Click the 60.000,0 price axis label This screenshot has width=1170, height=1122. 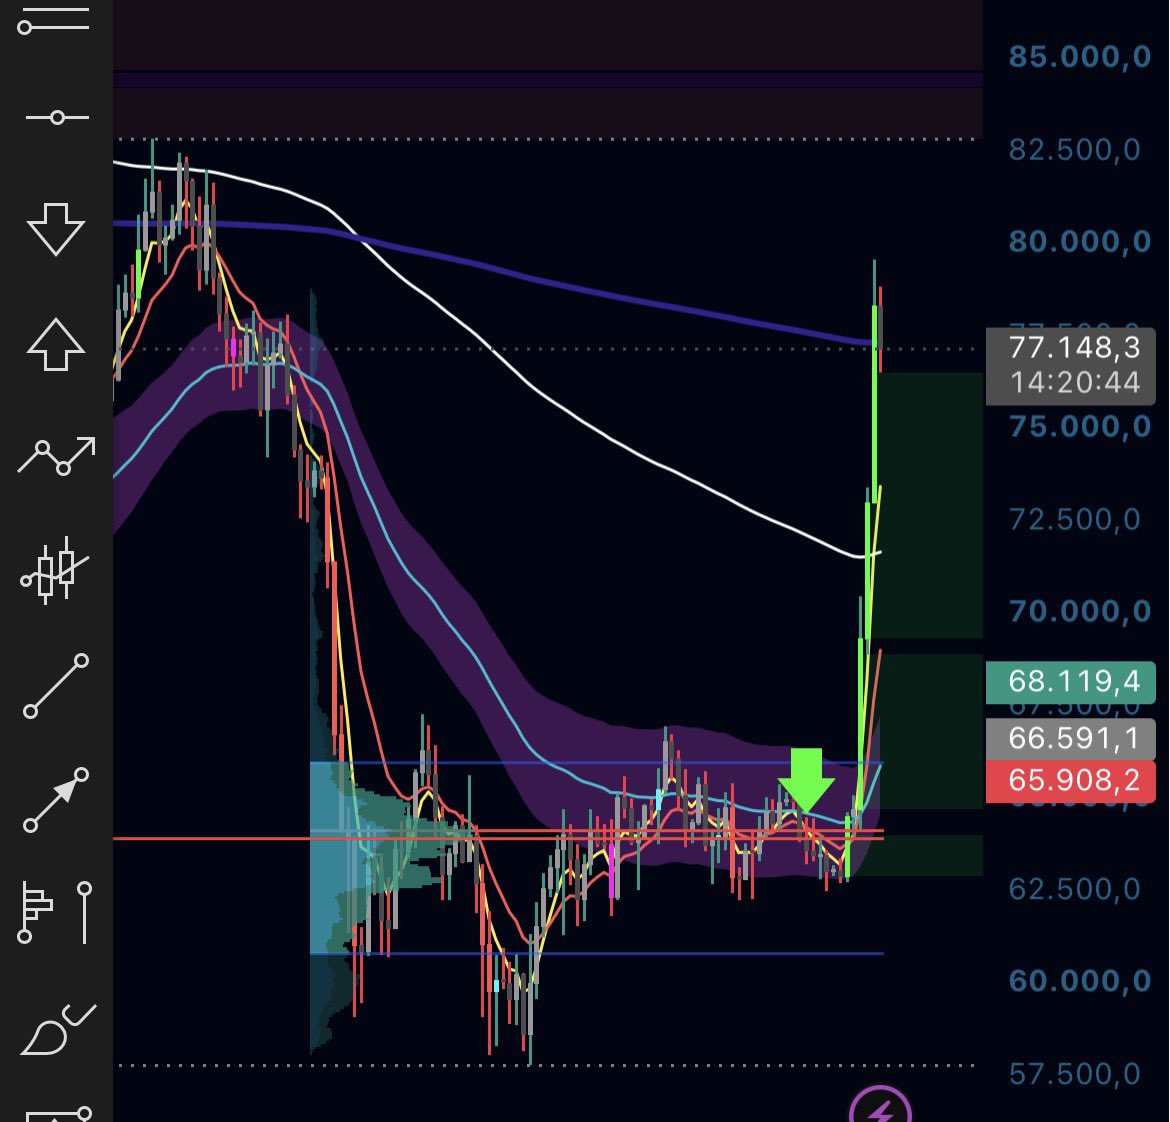tap(1079, 981)
